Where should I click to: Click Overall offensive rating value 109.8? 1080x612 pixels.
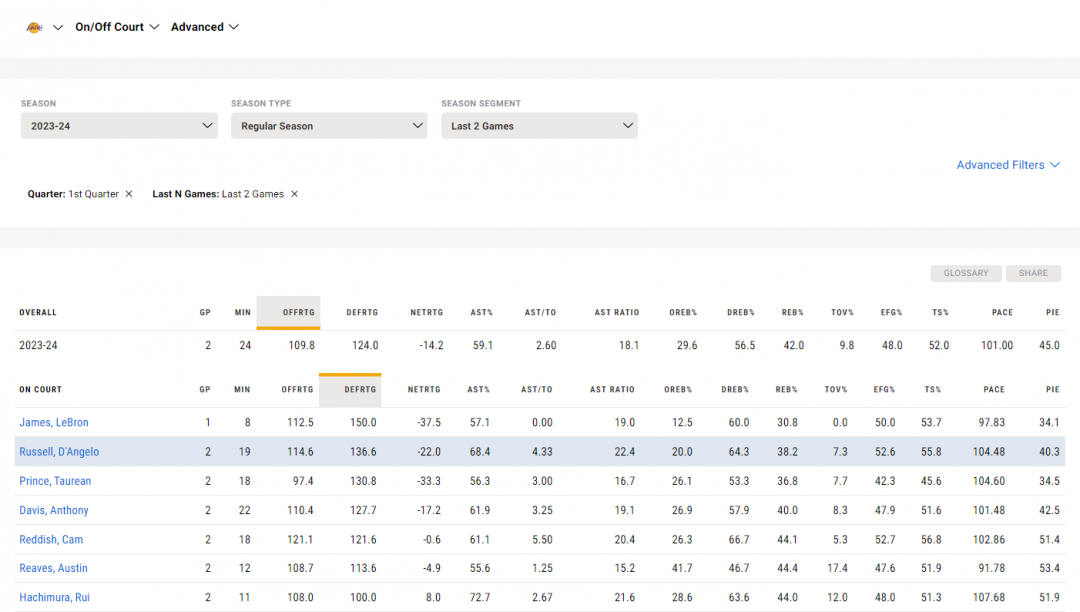(302, 346)
